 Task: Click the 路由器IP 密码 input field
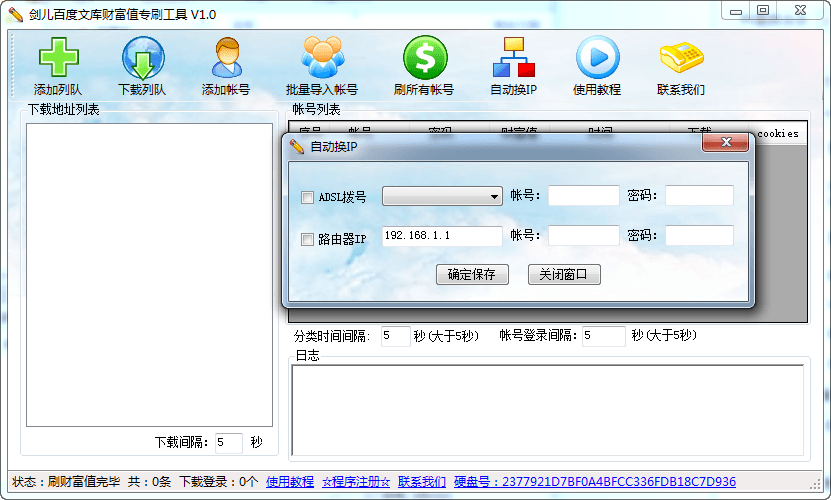tap(700, 235)
